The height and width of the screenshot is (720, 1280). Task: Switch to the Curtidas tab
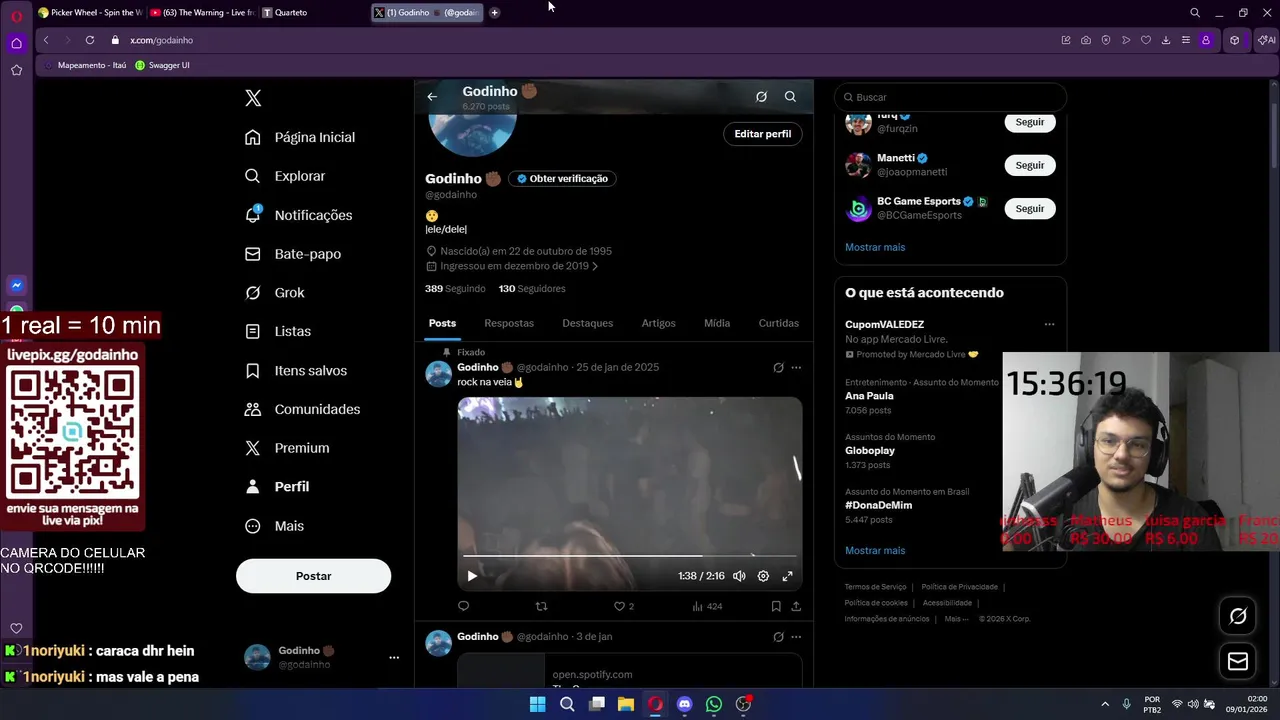(x=778, y=323)
